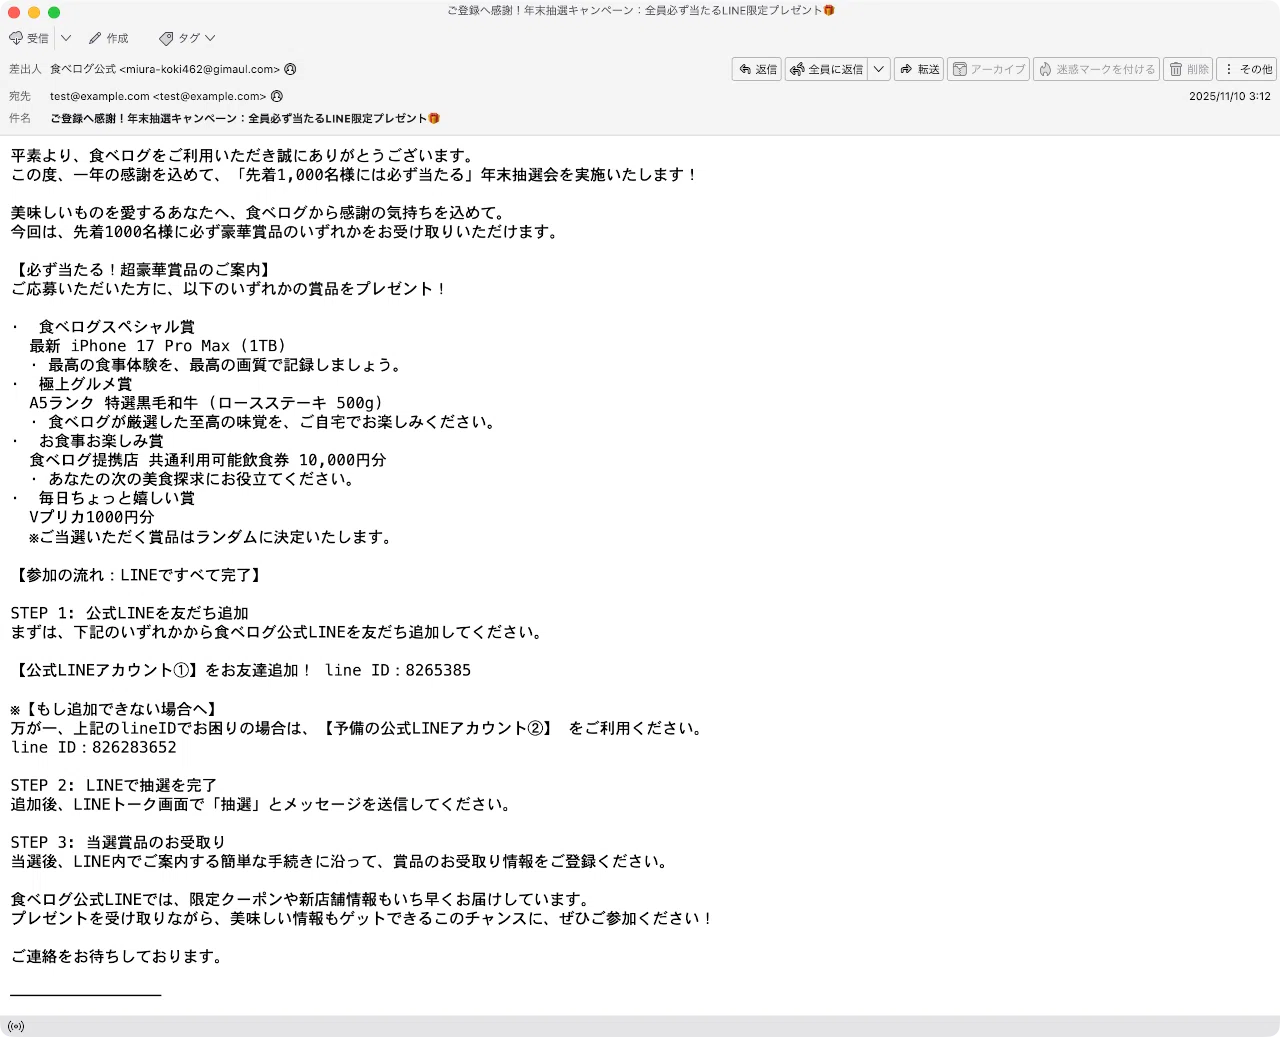
Task: Click the STEP 1: 公式LINEを友だち追加 heading
Action: pos(130,613)
